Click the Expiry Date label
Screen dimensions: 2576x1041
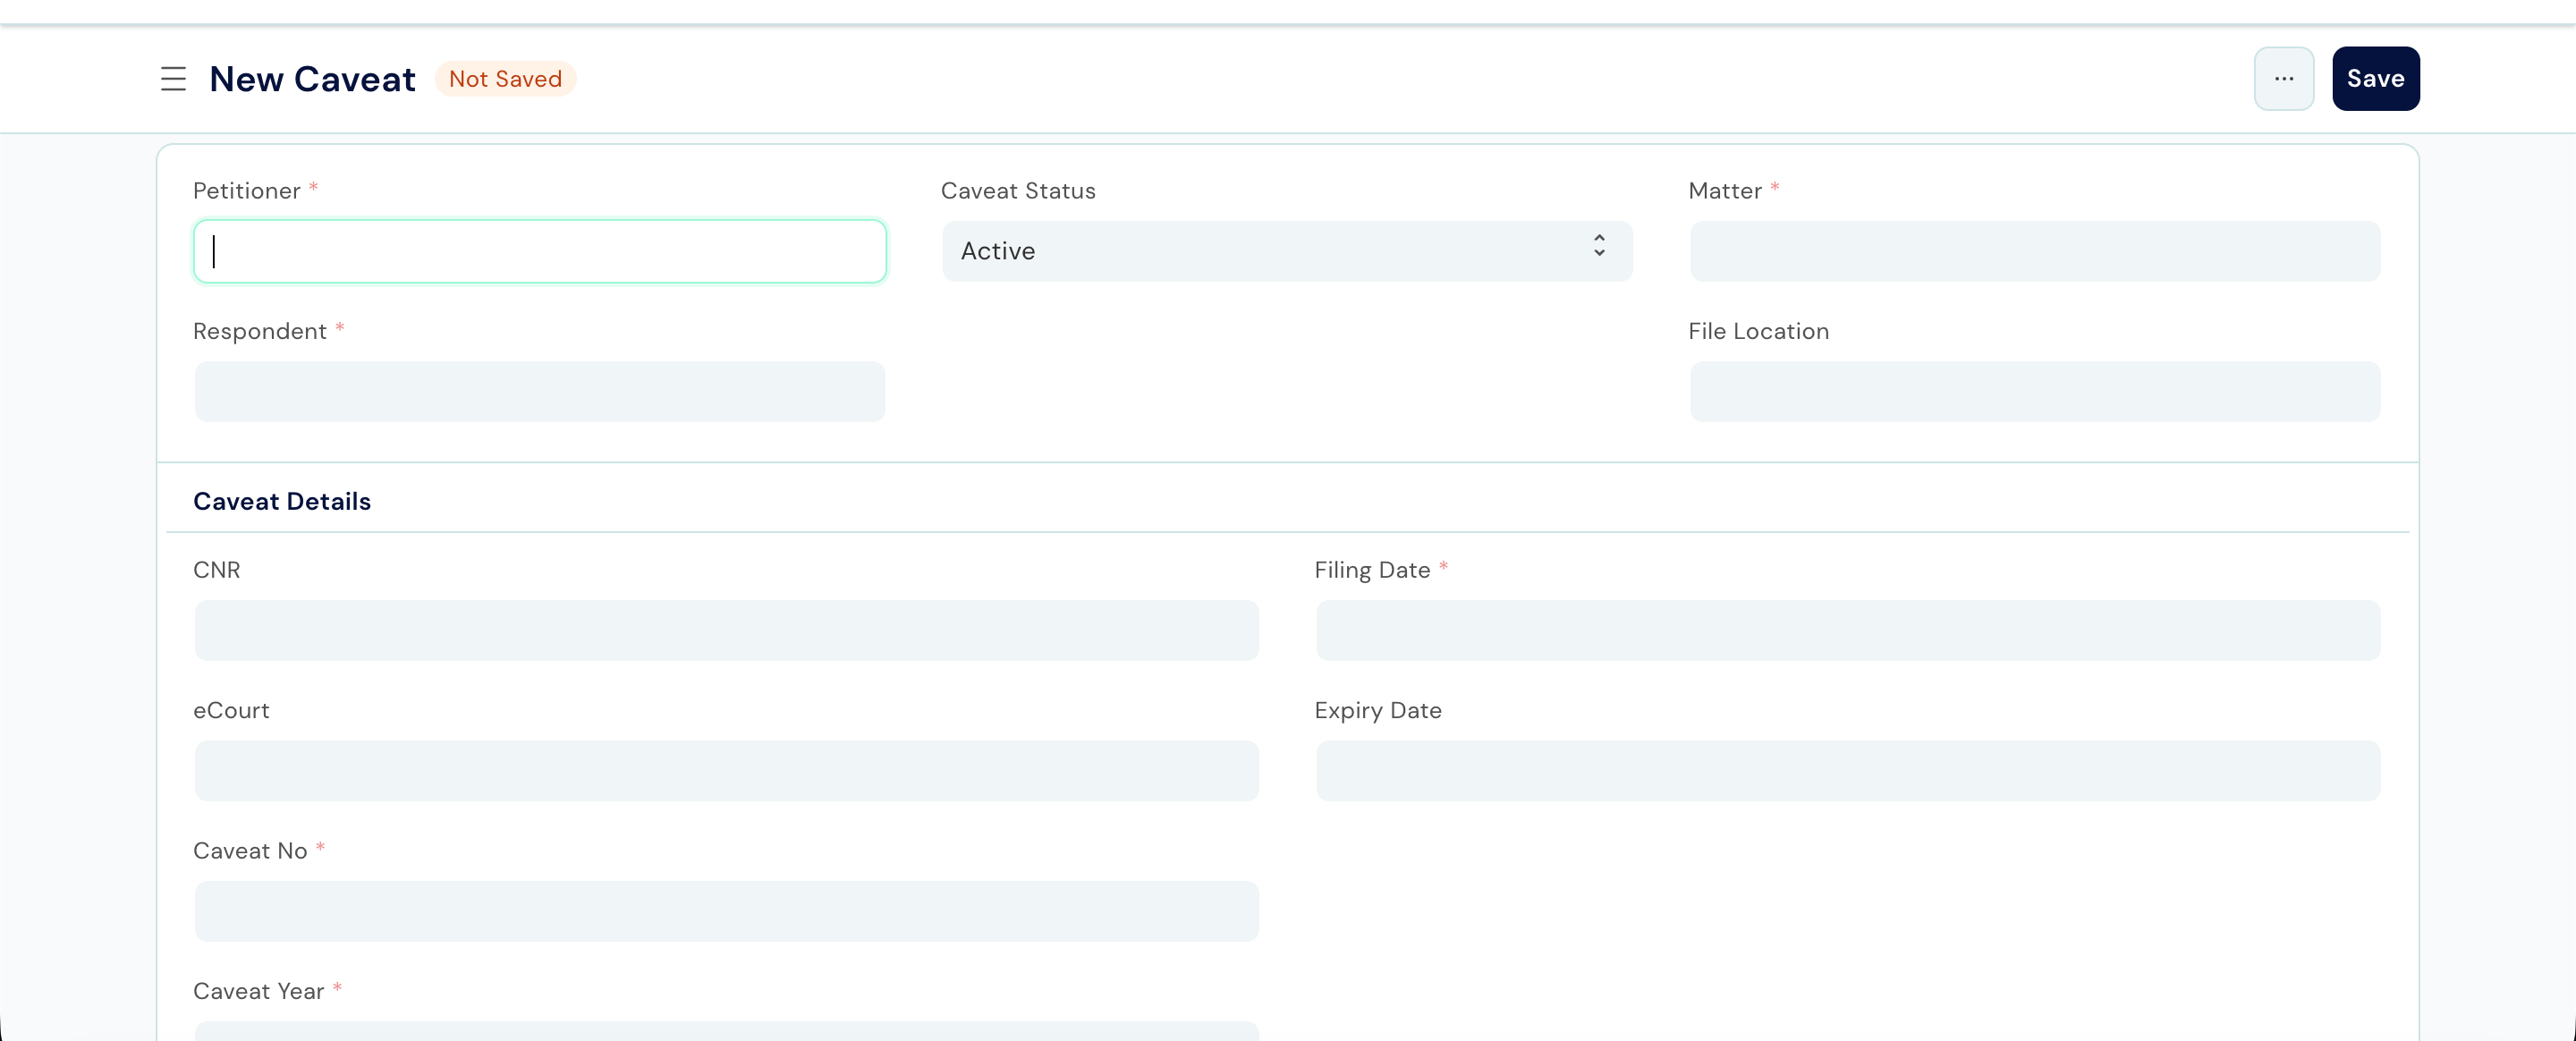[x=1378, y=710]
